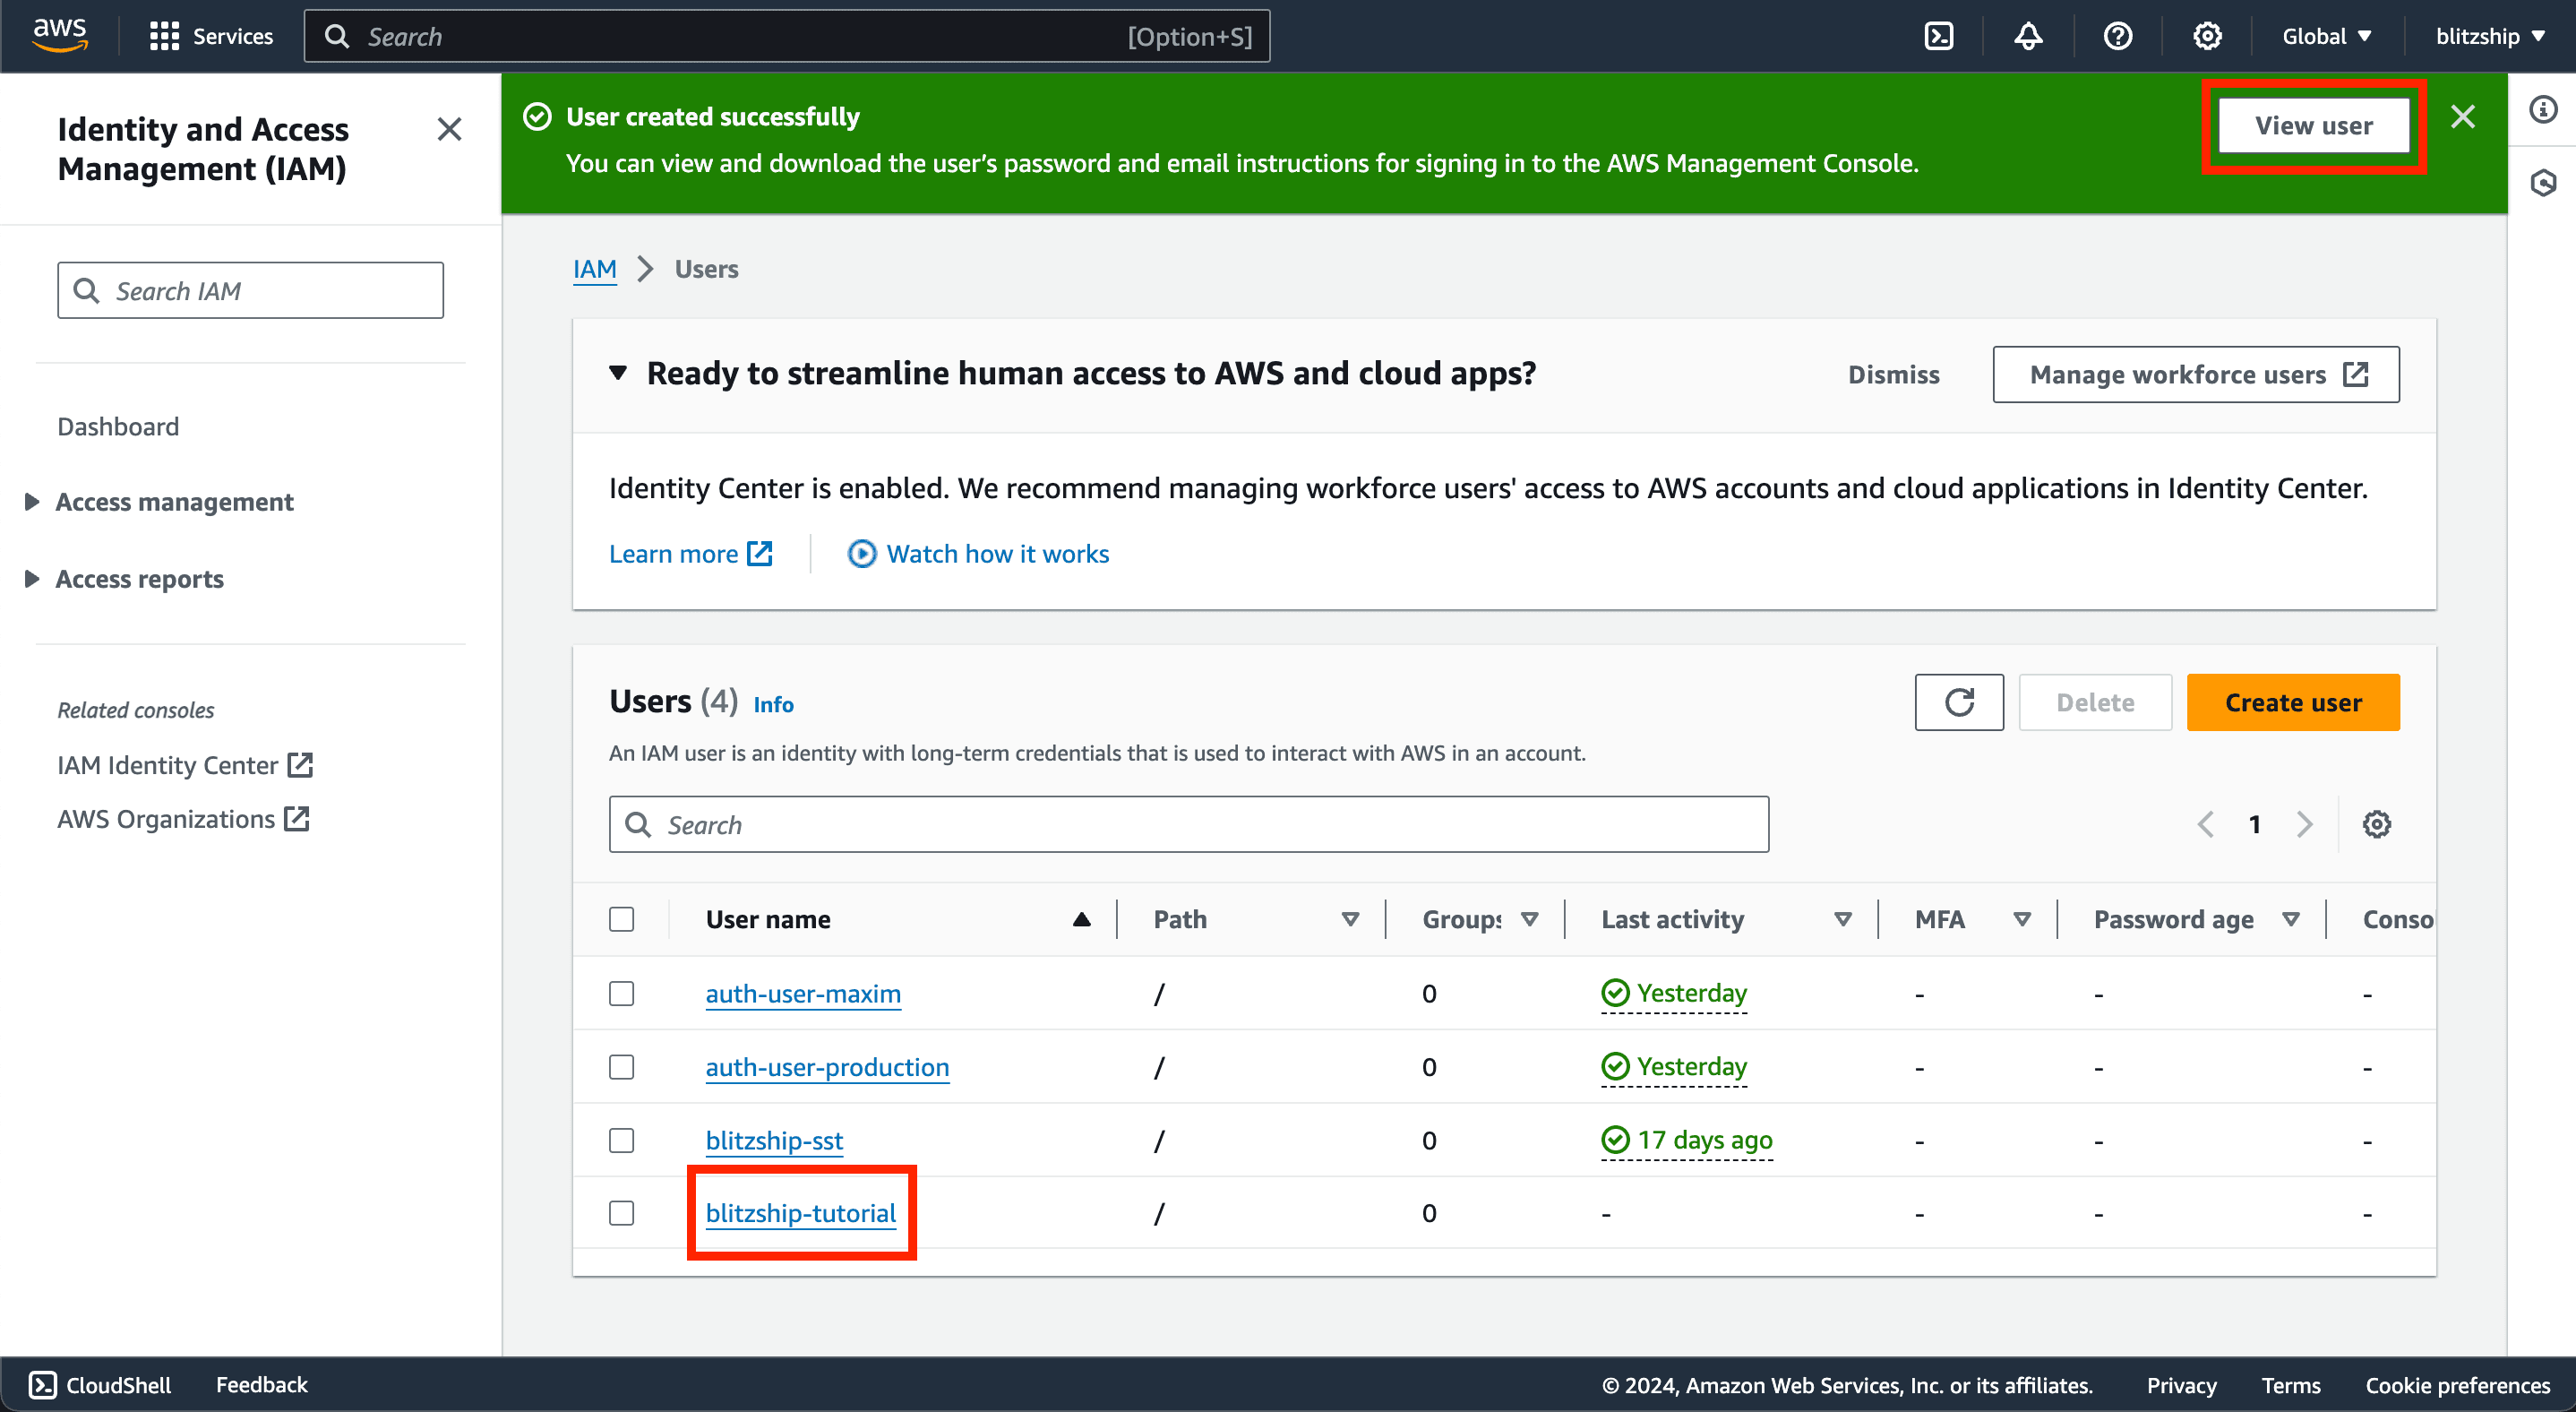Dismiss the Identity Center recommendation
The width and height of the screenshot is (2576, 1412).
[1893, 374]
